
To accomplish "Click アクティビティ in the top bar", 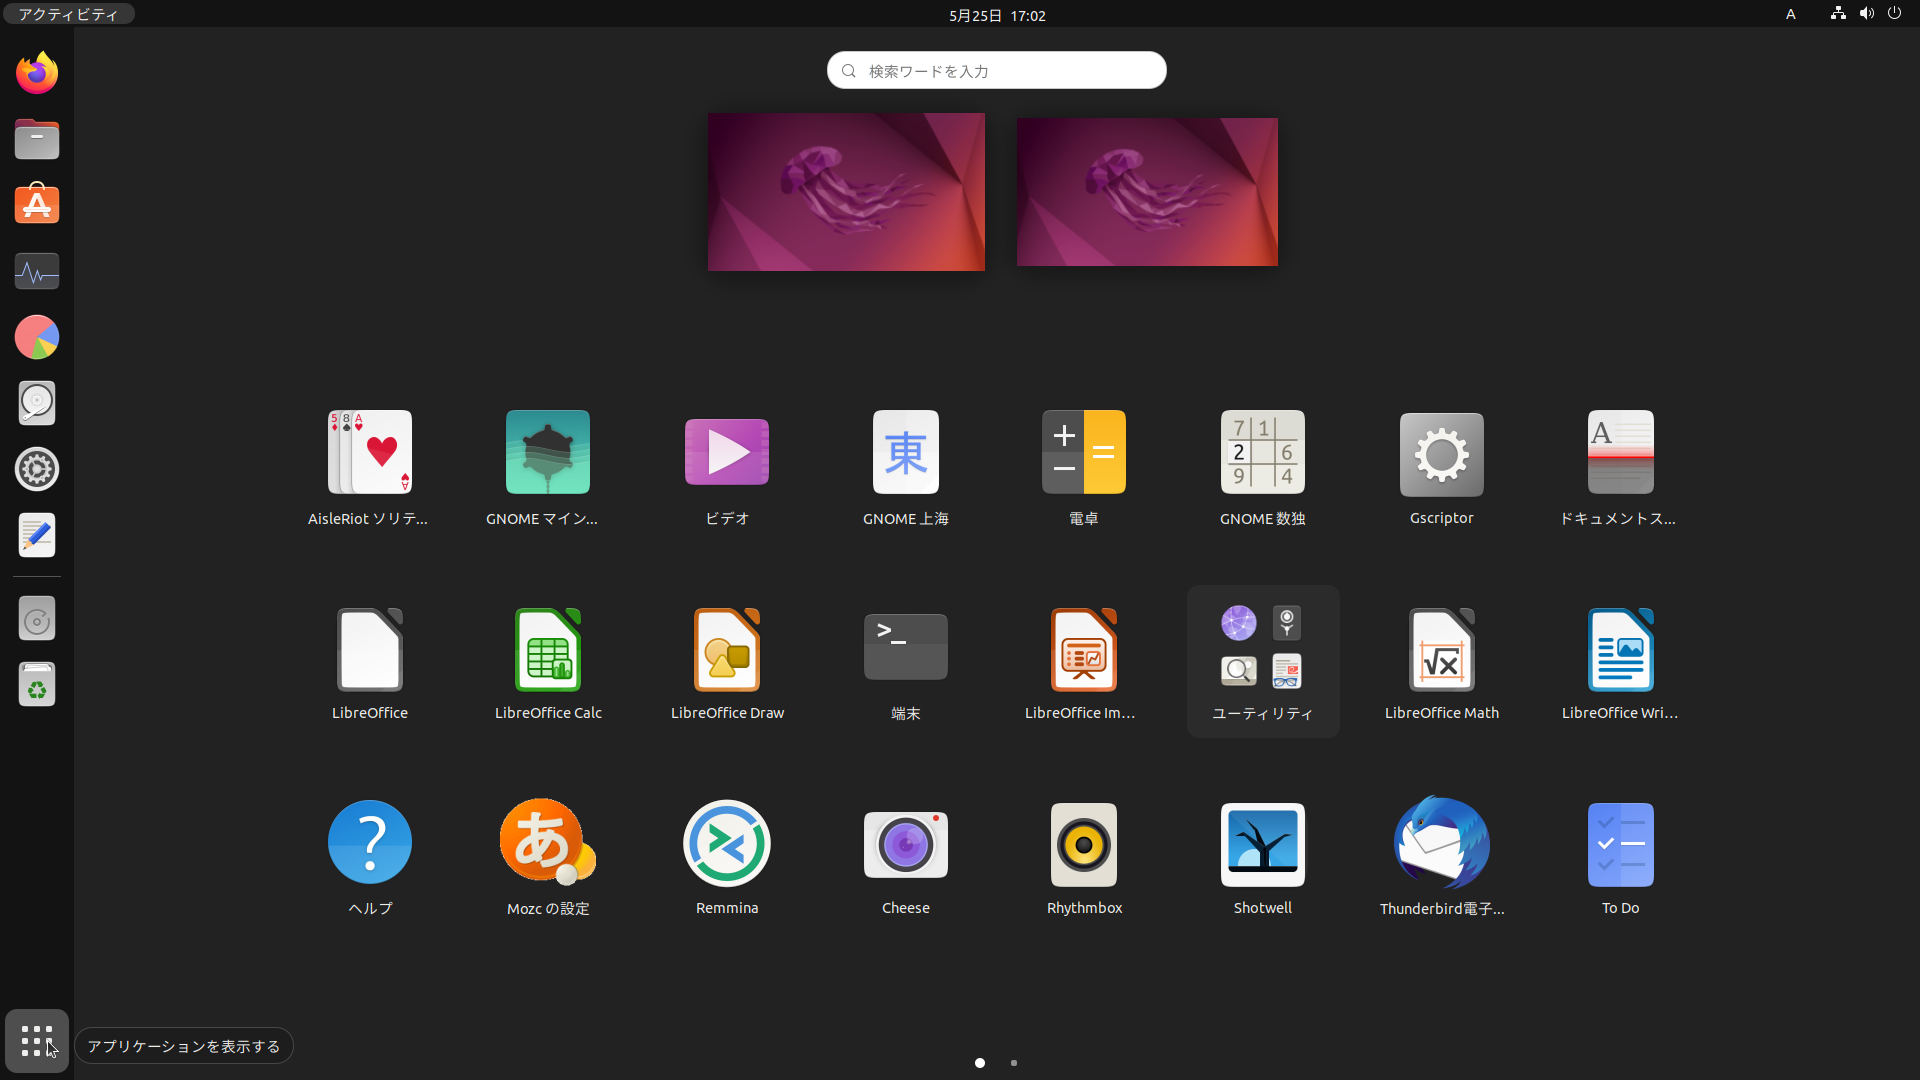I will point(67,14).
